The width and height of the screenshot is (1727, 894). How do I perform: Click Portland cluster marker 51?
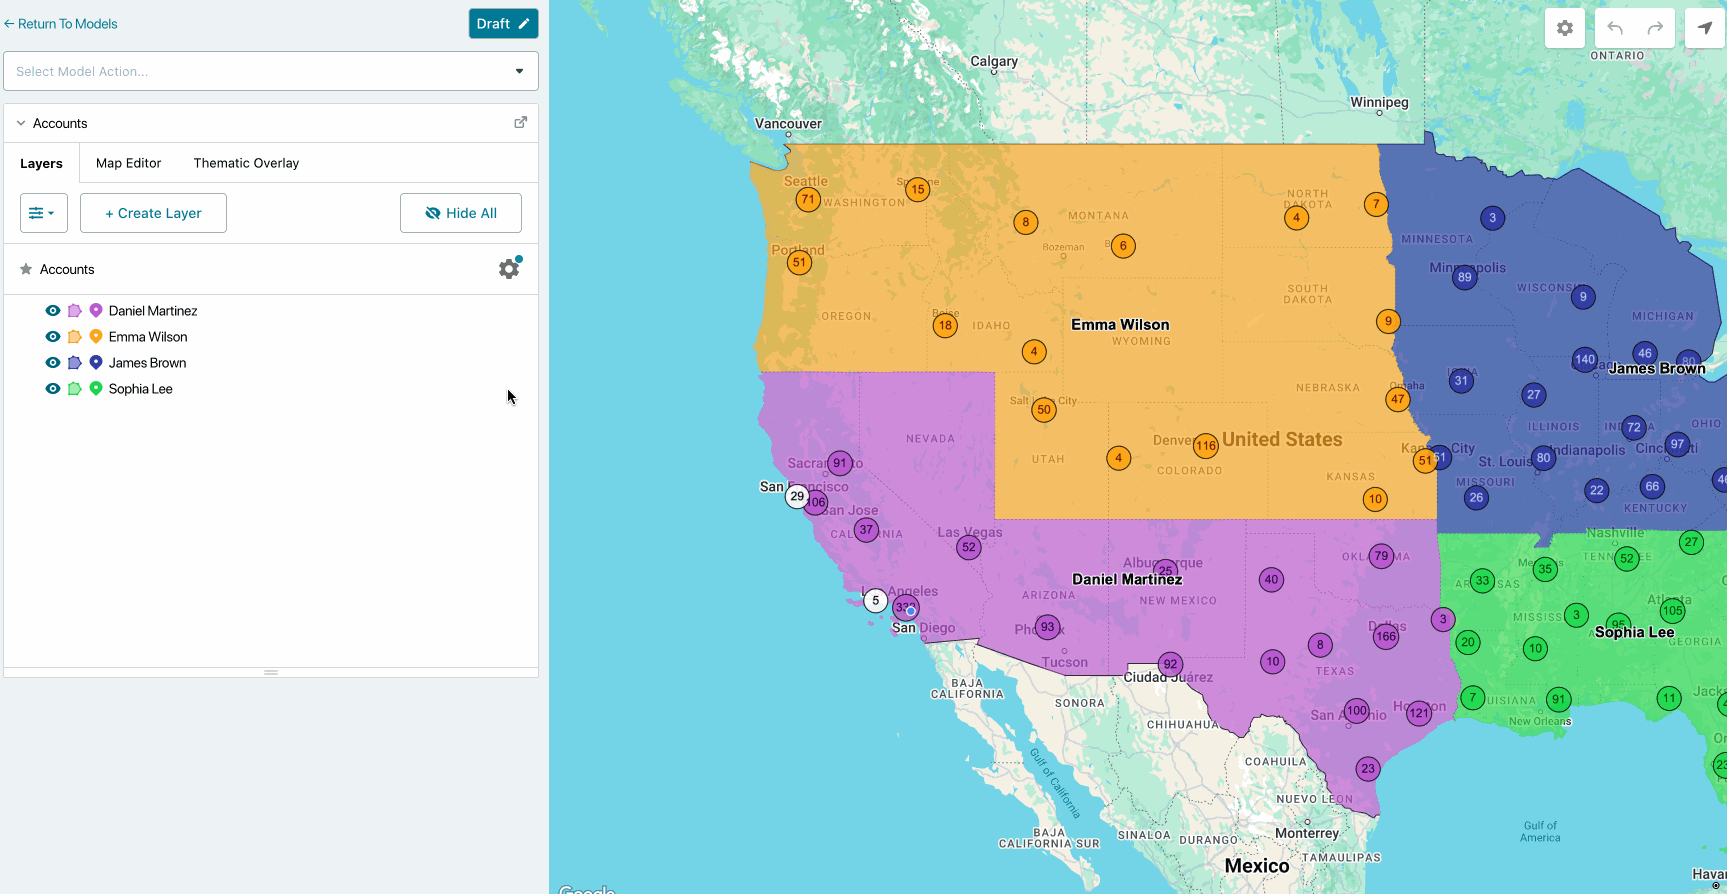799,263
